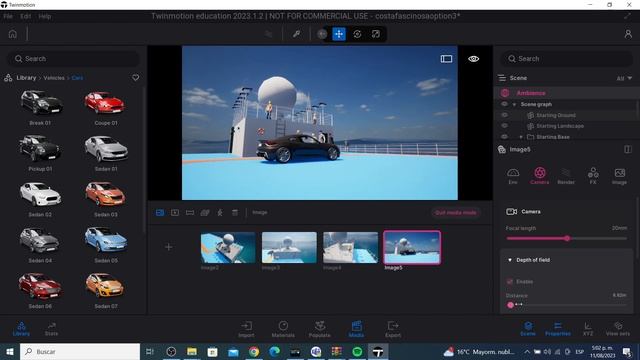The image size is (640, 360).
Task: Open the Scene list menu icon
Action: pos(502,78)
